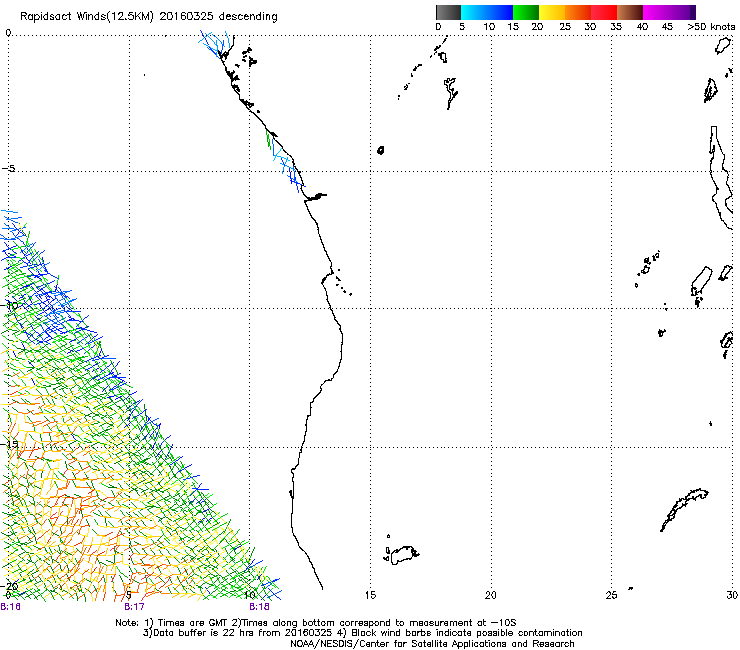Click the 'Data buffer is 22 hrs' note line
Screen dimensions: 740x650
[362, 633]
